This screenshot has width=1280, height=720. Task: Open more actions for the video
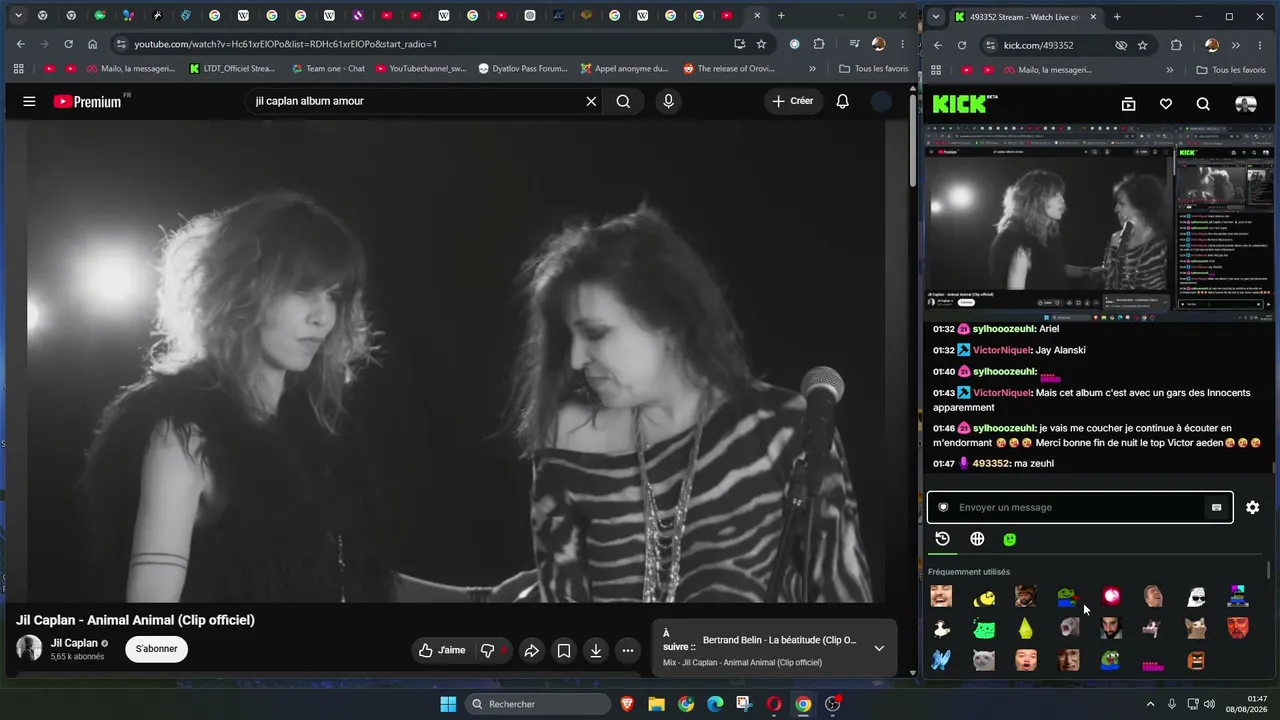(x=628, y=650)
